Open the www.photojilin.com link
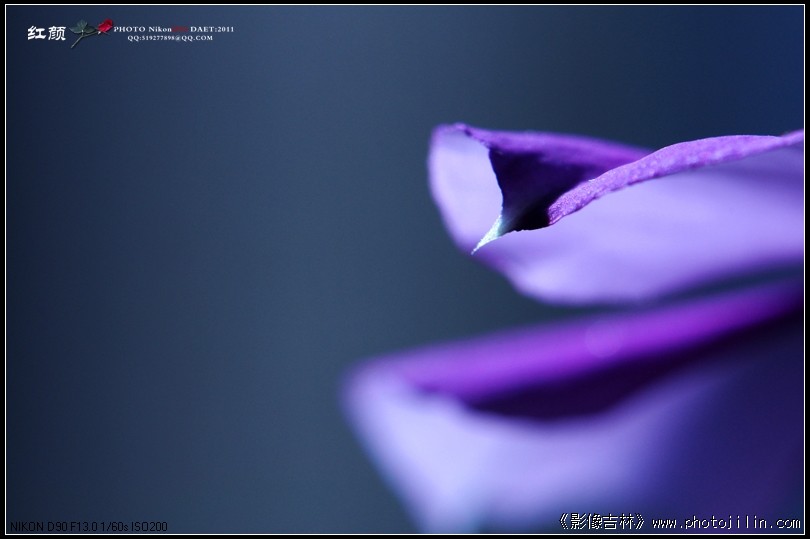This screenshot has width=810, height=539. point(725,522)
